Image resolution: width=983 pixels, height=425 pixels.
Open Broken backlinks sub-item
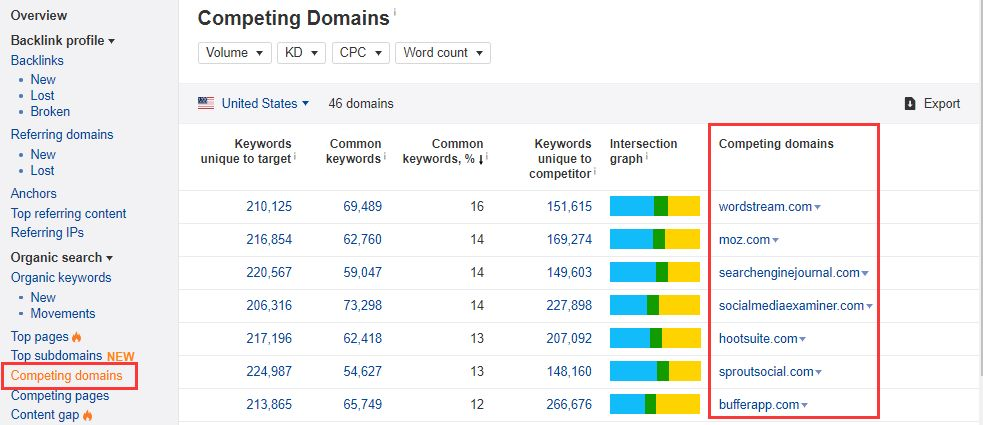tap(50, 112)
